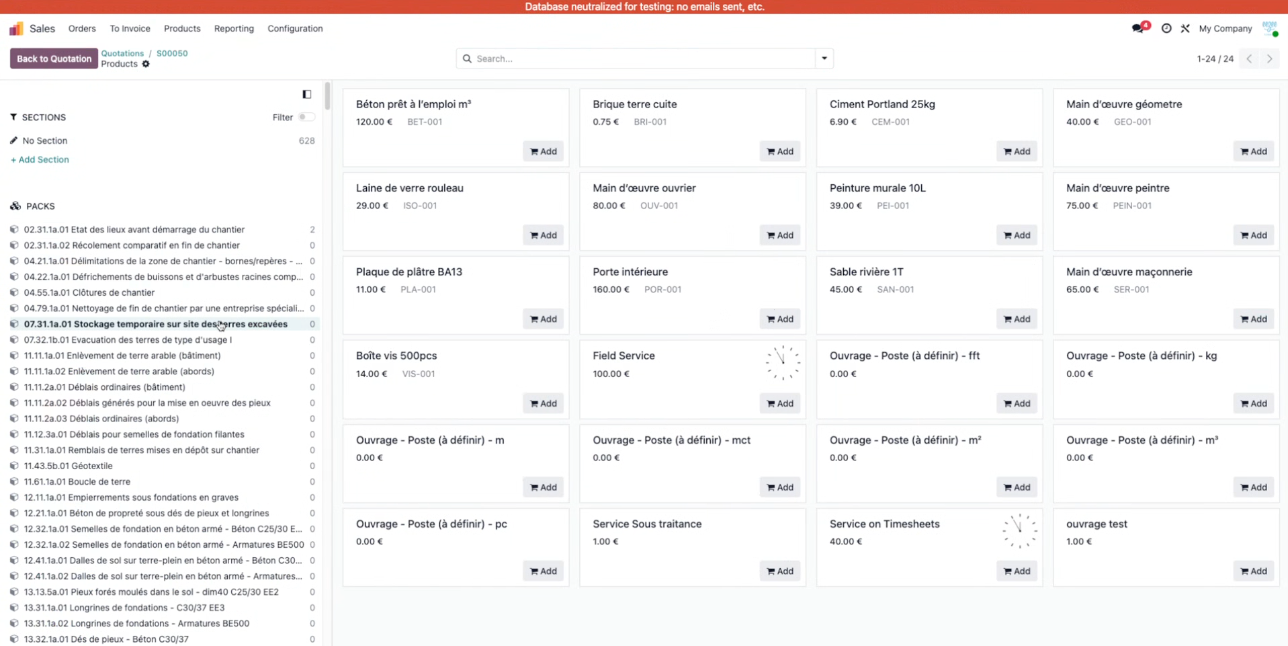Click the Add Section link
The image size is (1288, 646).
pyautogui.click(x=40, y=160)
